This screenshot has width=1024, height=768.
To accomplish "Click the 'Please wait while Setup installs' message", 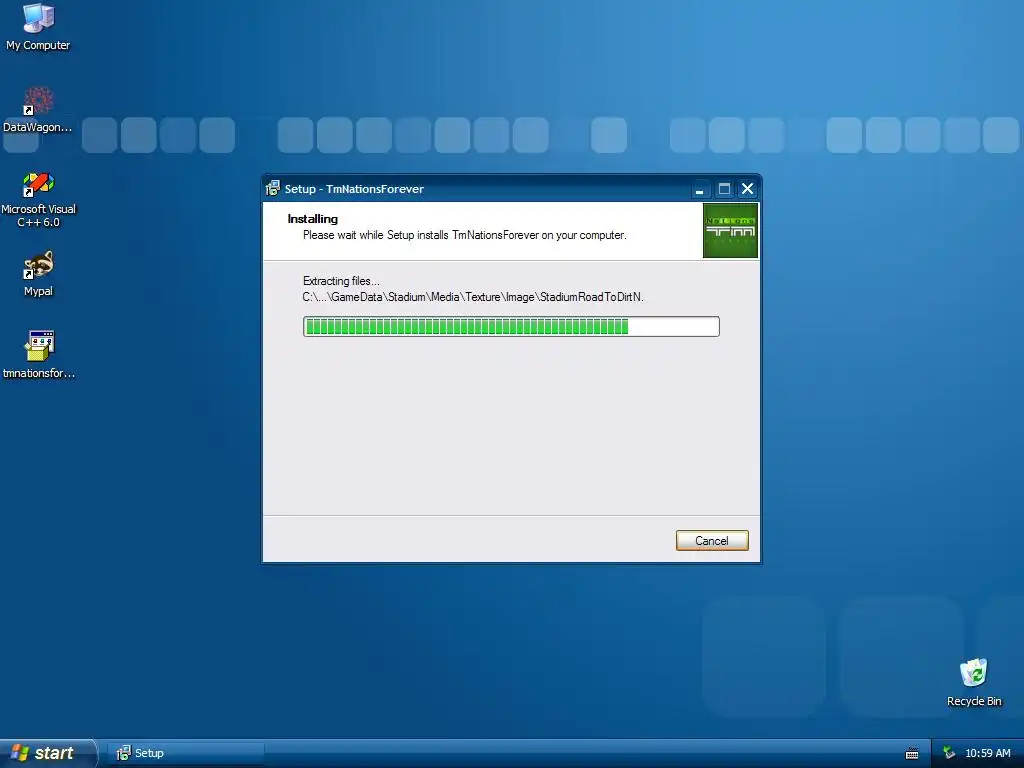I will (464, 235).
